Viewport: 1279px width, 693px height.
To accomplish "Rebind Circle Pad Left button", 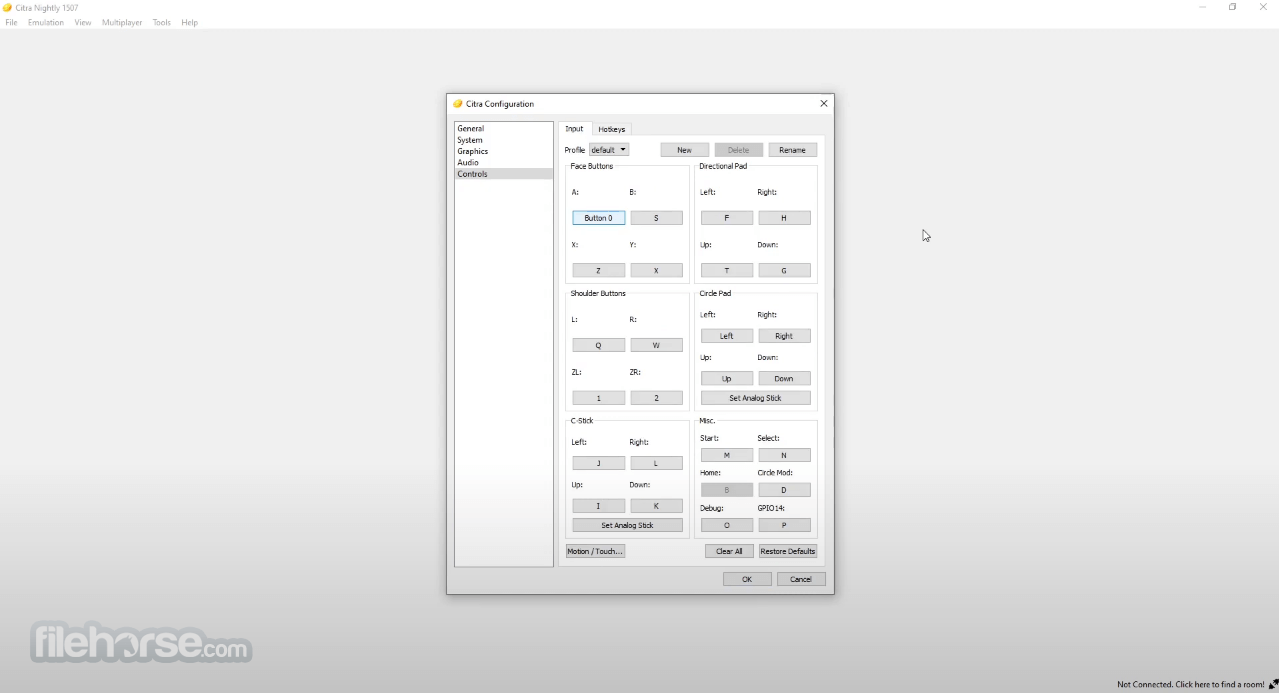I will coord(726,336).
